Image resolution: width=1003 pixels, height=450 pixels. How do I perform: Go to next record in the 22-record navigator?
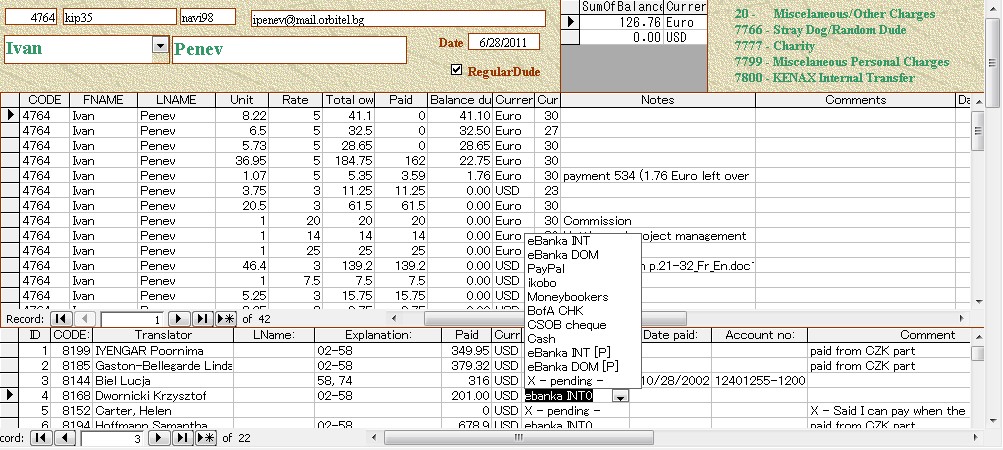[x=159, y=438]
